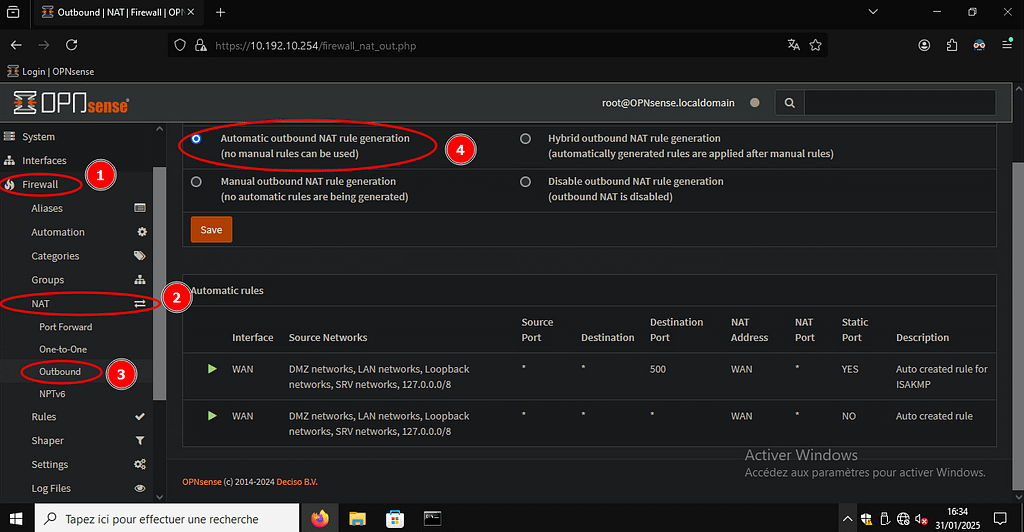Open Firefox from the Windows taskbar
1024x532 pixels.
[x=320, y=519]
